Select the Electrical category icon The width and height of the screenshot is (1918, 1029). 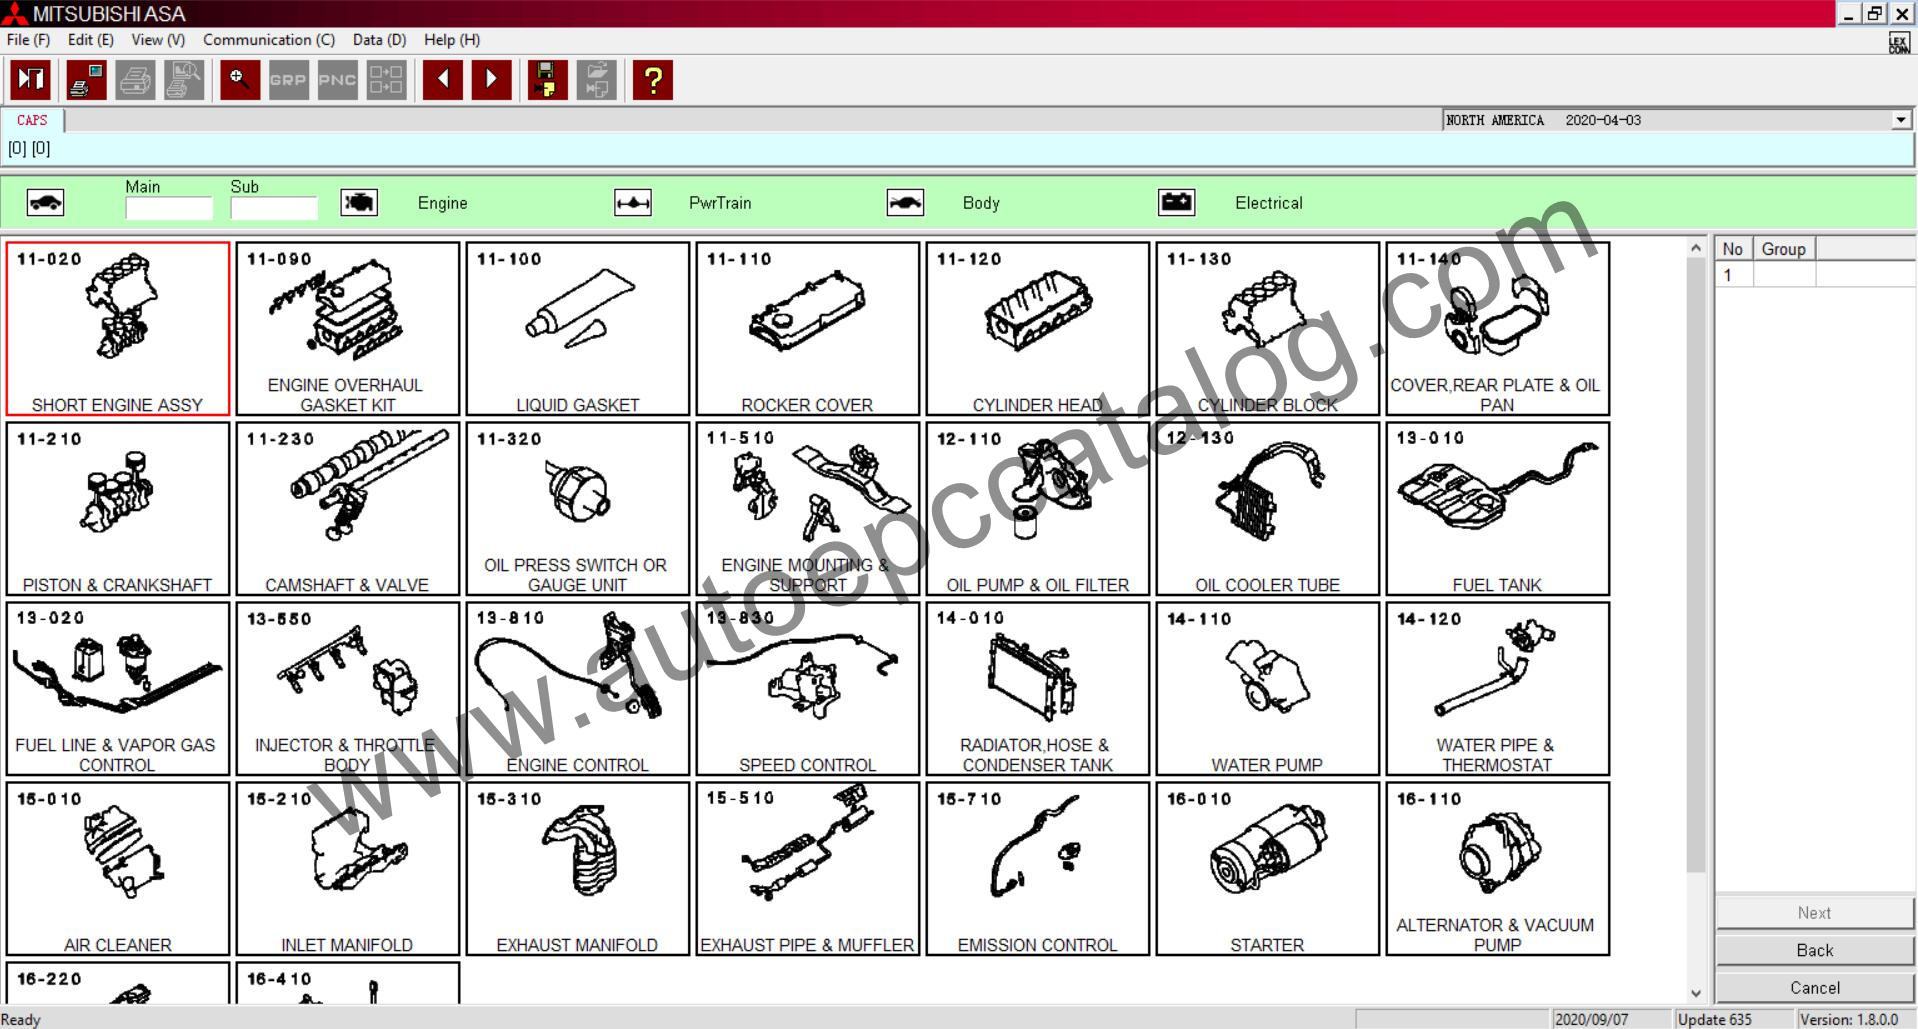pyautogui.click(x=1176, y=203)
